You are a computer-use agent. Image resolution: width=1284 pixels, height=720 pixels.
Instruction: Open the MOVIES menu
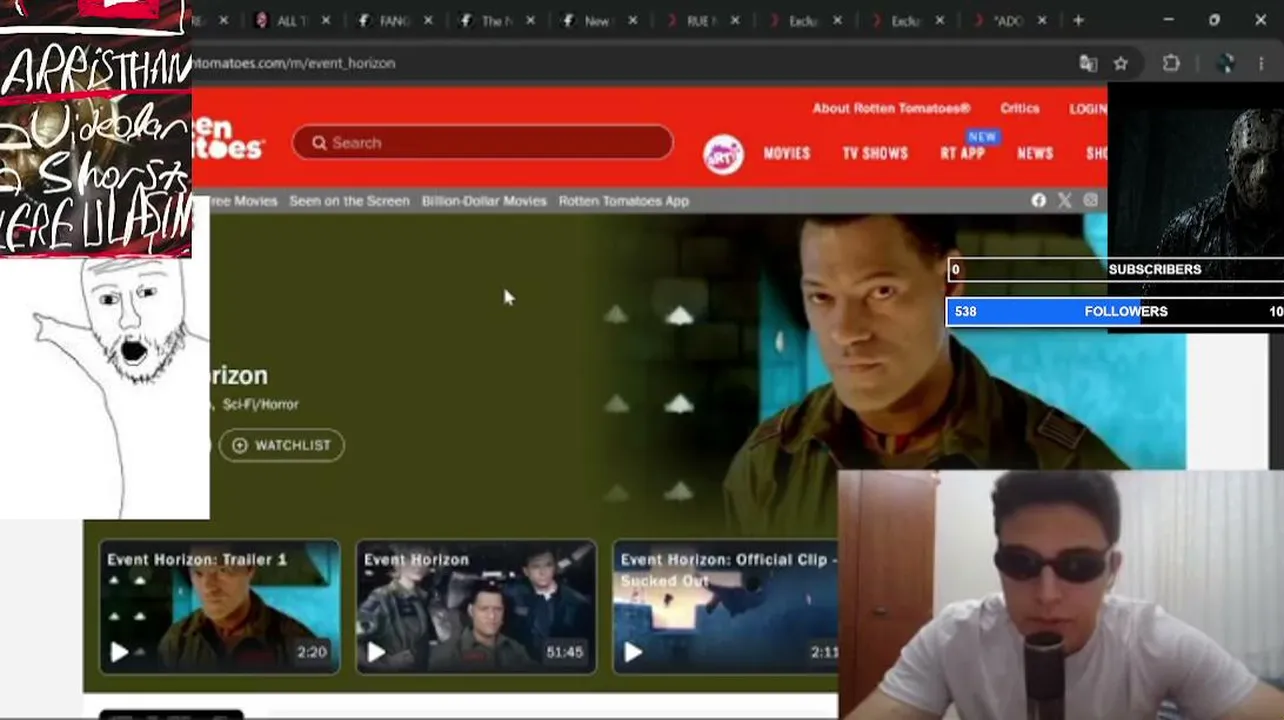pyautogui.click(x=787, y=154)
